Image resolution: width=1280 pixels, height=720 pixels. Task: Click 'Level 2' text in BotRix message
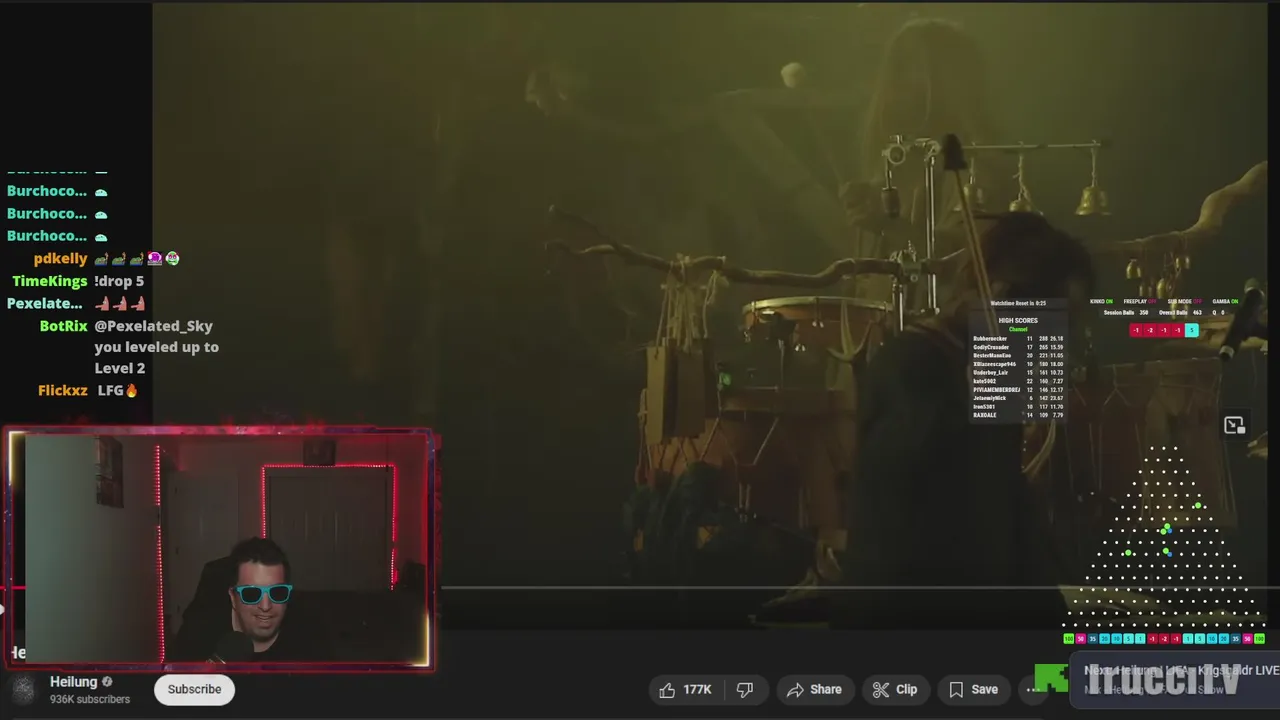pyautogui.click(x=120, y=368)
